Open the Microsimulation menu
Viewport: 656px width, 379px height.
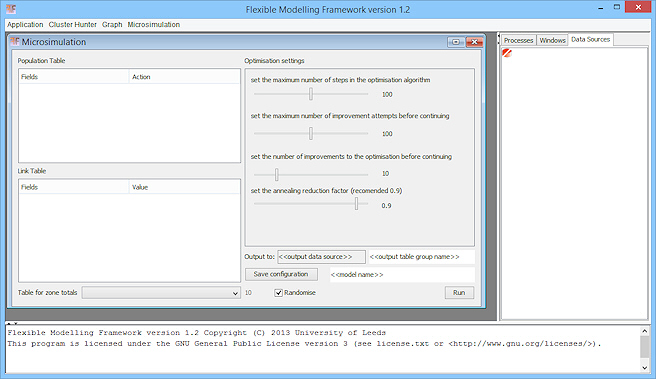point(154,25)
